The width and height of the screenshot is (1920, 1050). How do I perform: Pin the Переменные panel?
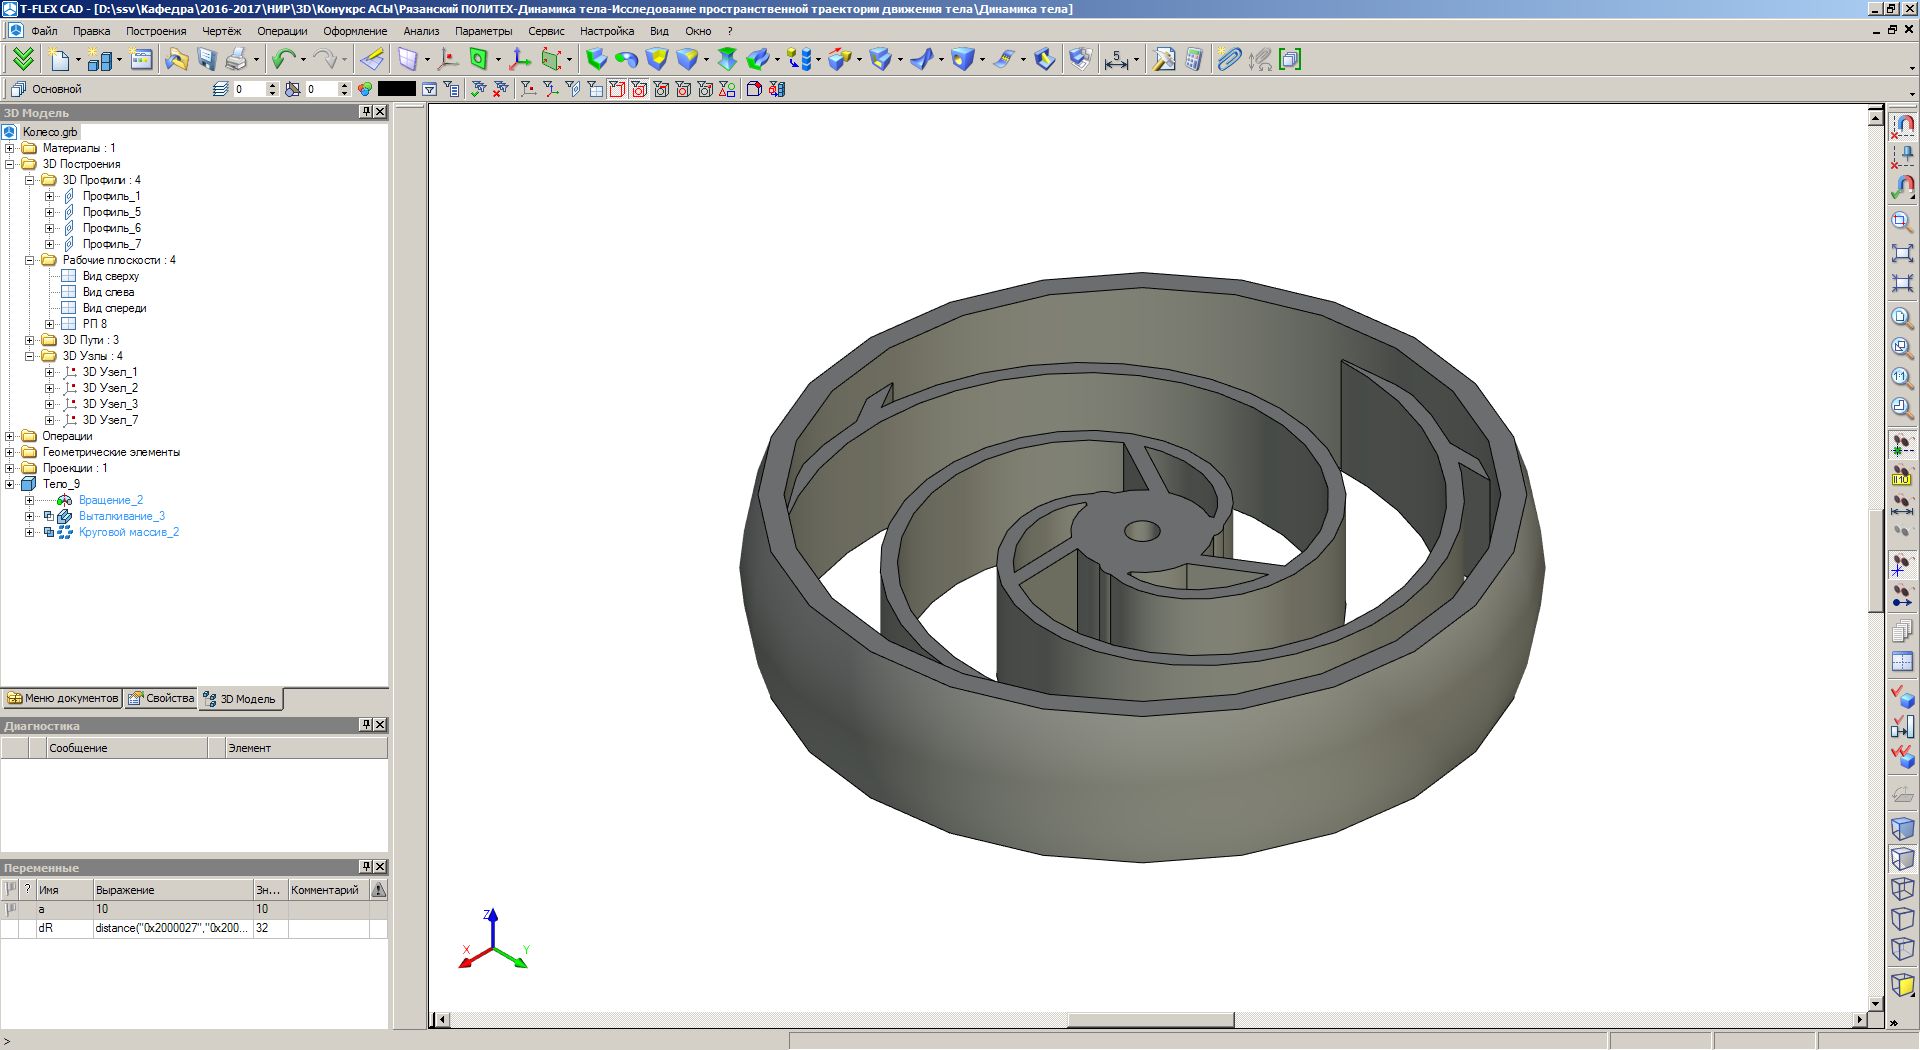pyautogui.click(x=366, y=867)
